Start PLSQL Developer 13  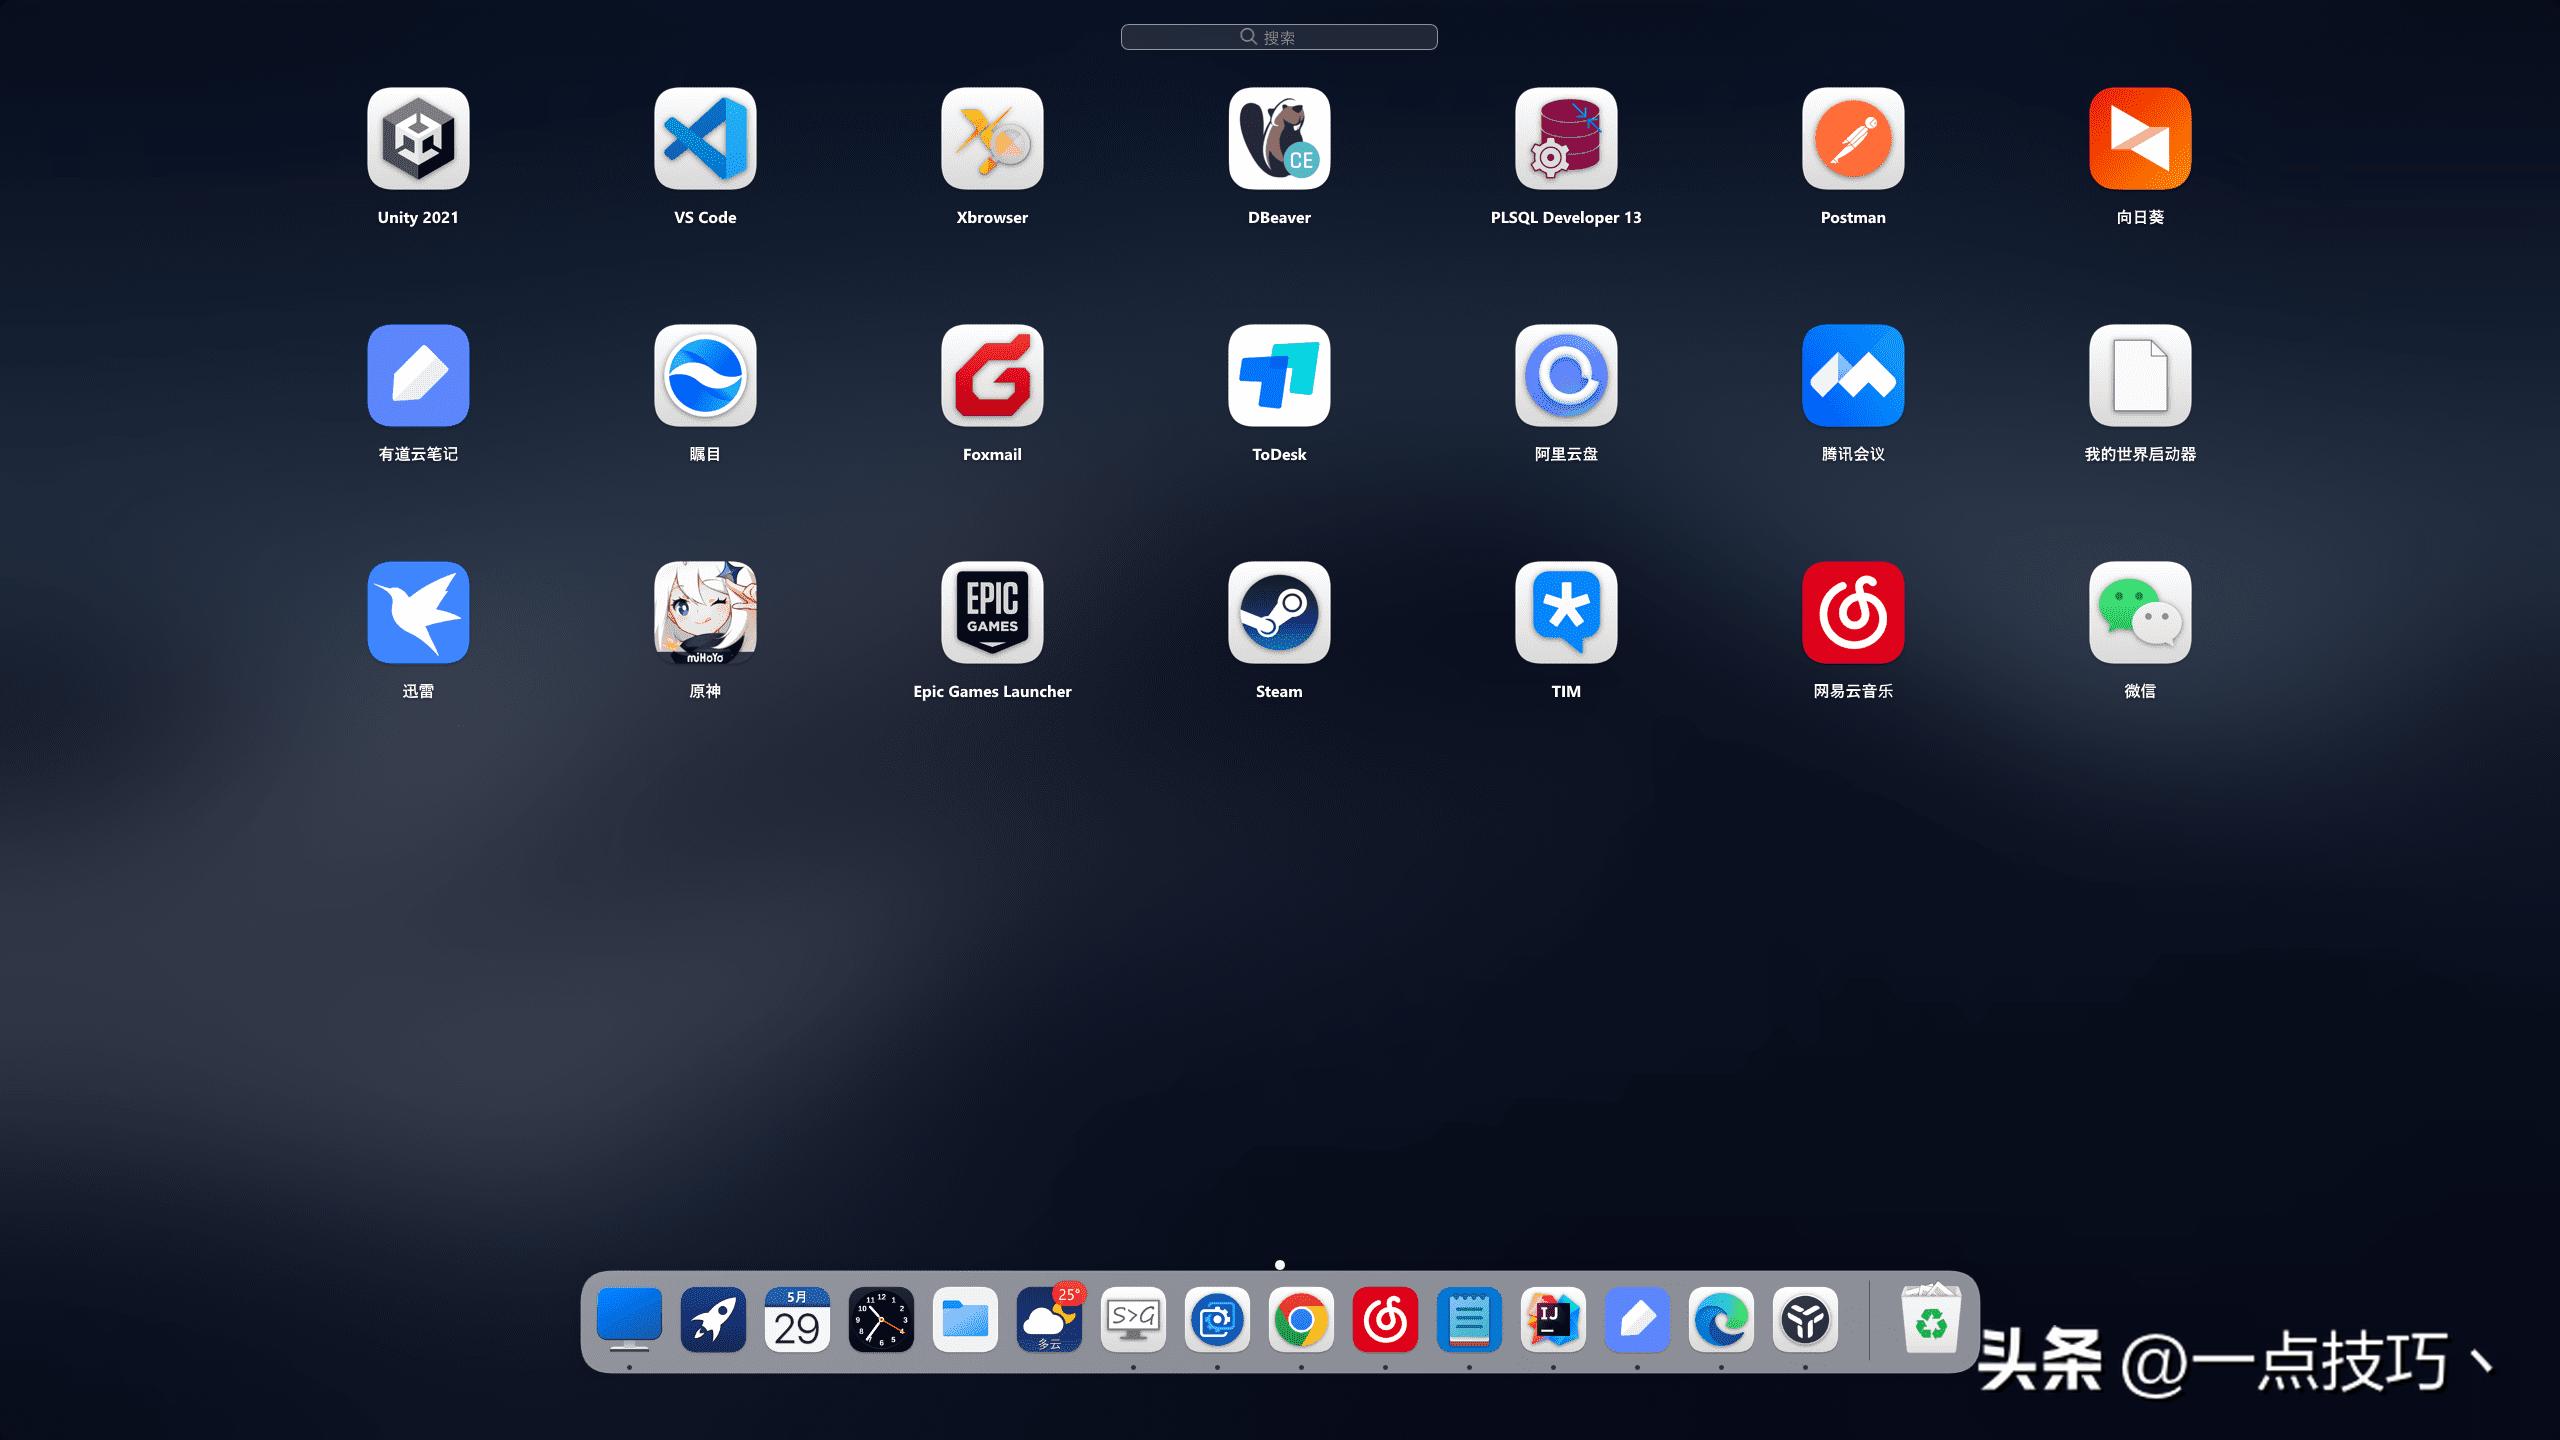(1565, 140)
